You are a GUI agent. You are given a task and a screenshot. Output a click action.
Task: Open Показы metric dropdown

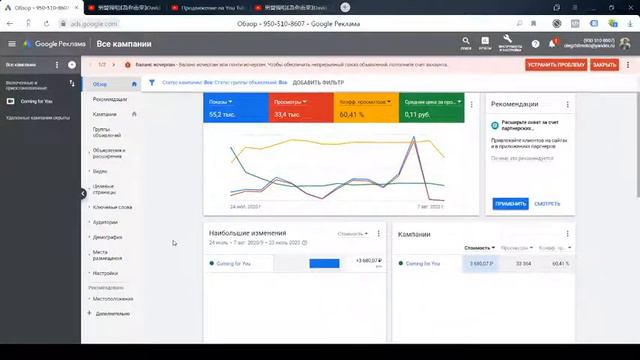point(220,102)
